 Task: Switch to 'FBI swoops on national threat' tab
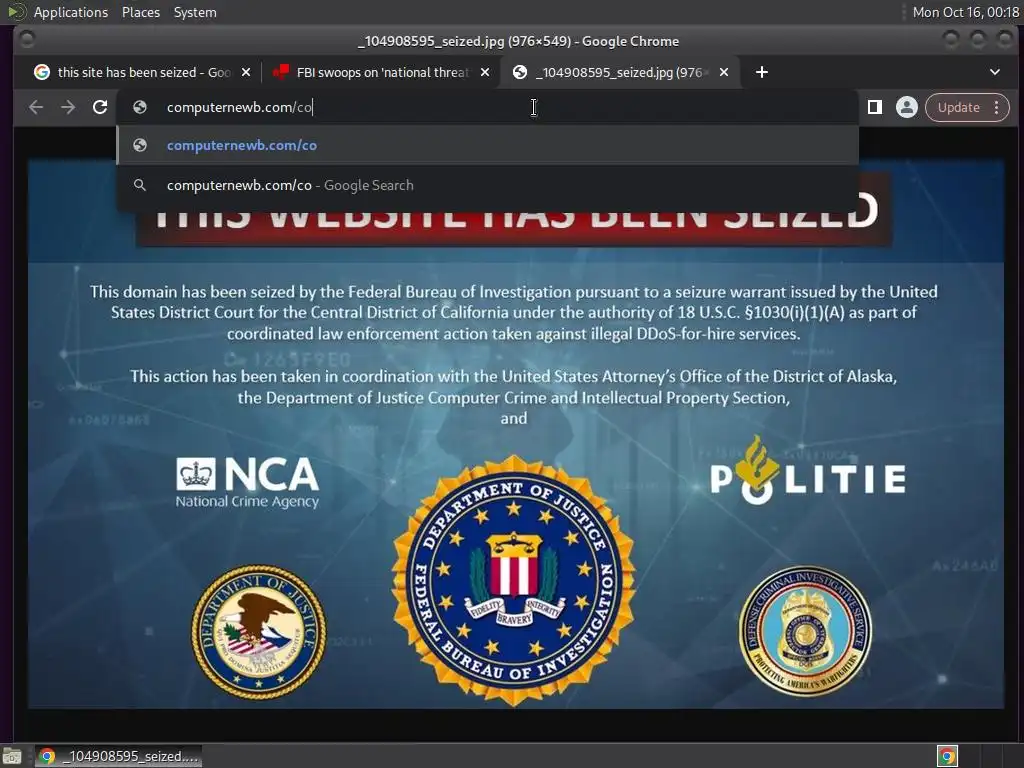pos(382,72)
